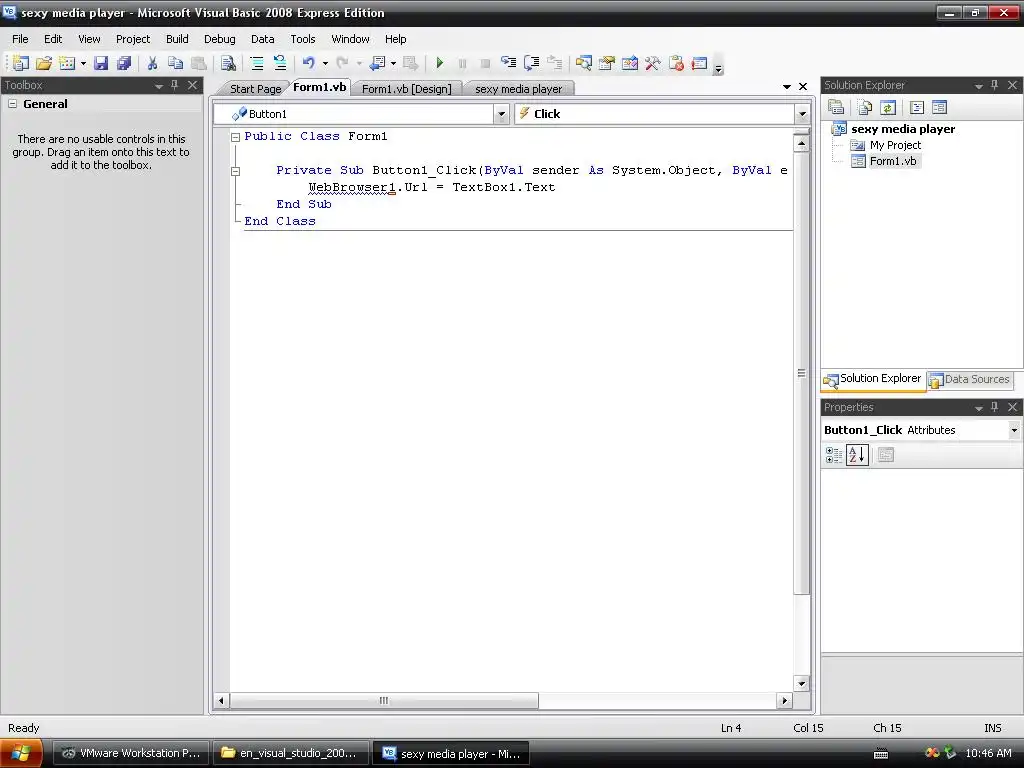Switch to the sexy media player tab
Screen dimensions: 1024x768
tap(519, 89)
